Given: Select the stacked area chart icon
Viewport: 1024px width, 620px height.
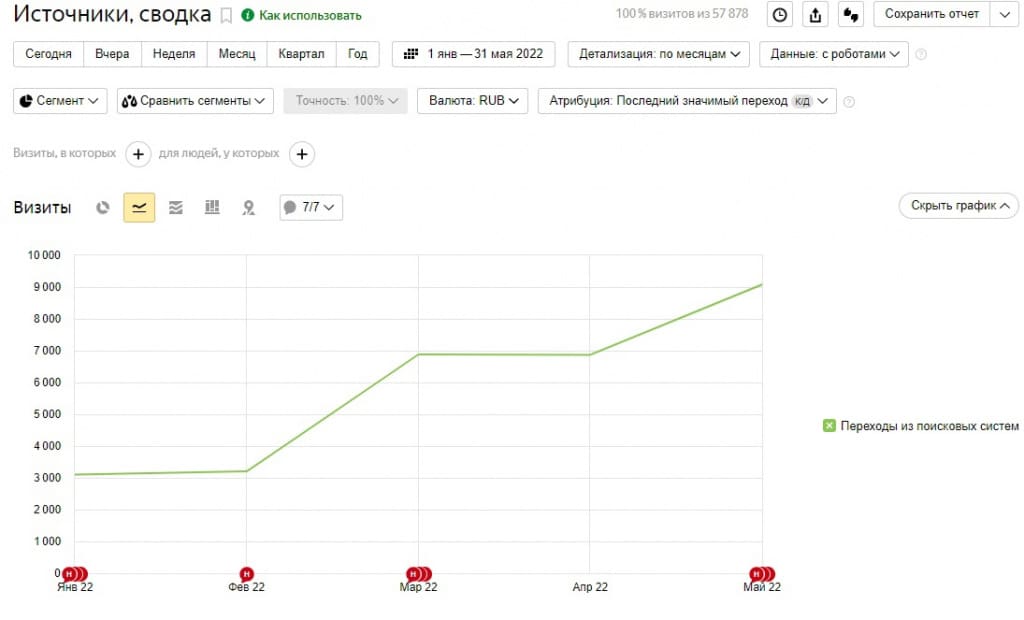Looking at the screenshot, I should tap(176, 208).
